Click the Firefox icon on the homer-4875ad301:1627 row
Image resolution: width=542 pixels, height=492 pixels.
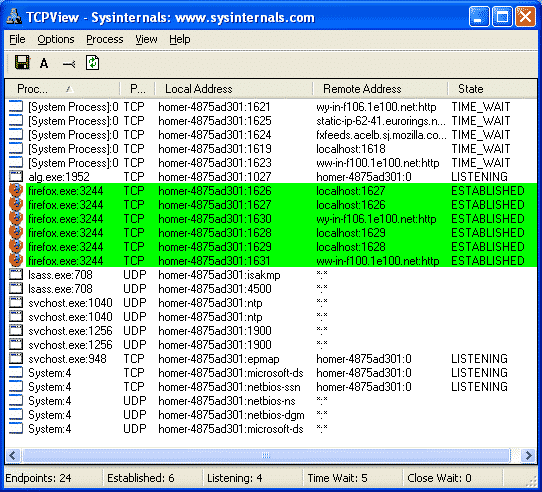click(x=16, y=205)
